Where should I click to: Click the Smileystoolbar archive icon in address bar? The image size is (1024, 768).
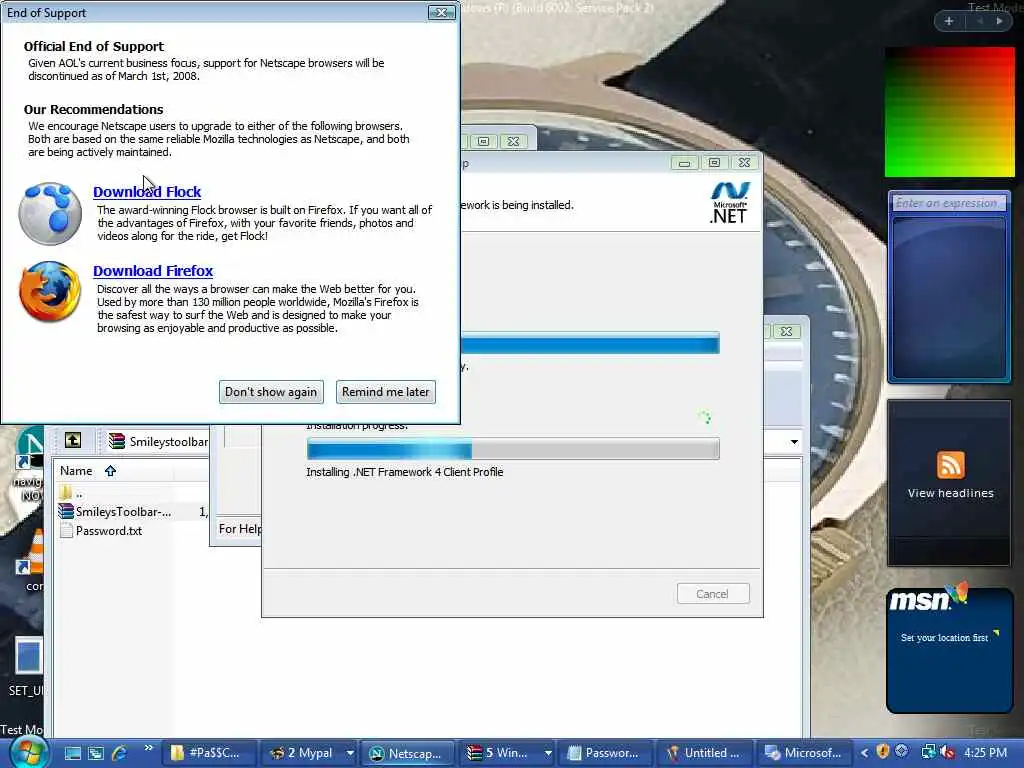(117, 441)
